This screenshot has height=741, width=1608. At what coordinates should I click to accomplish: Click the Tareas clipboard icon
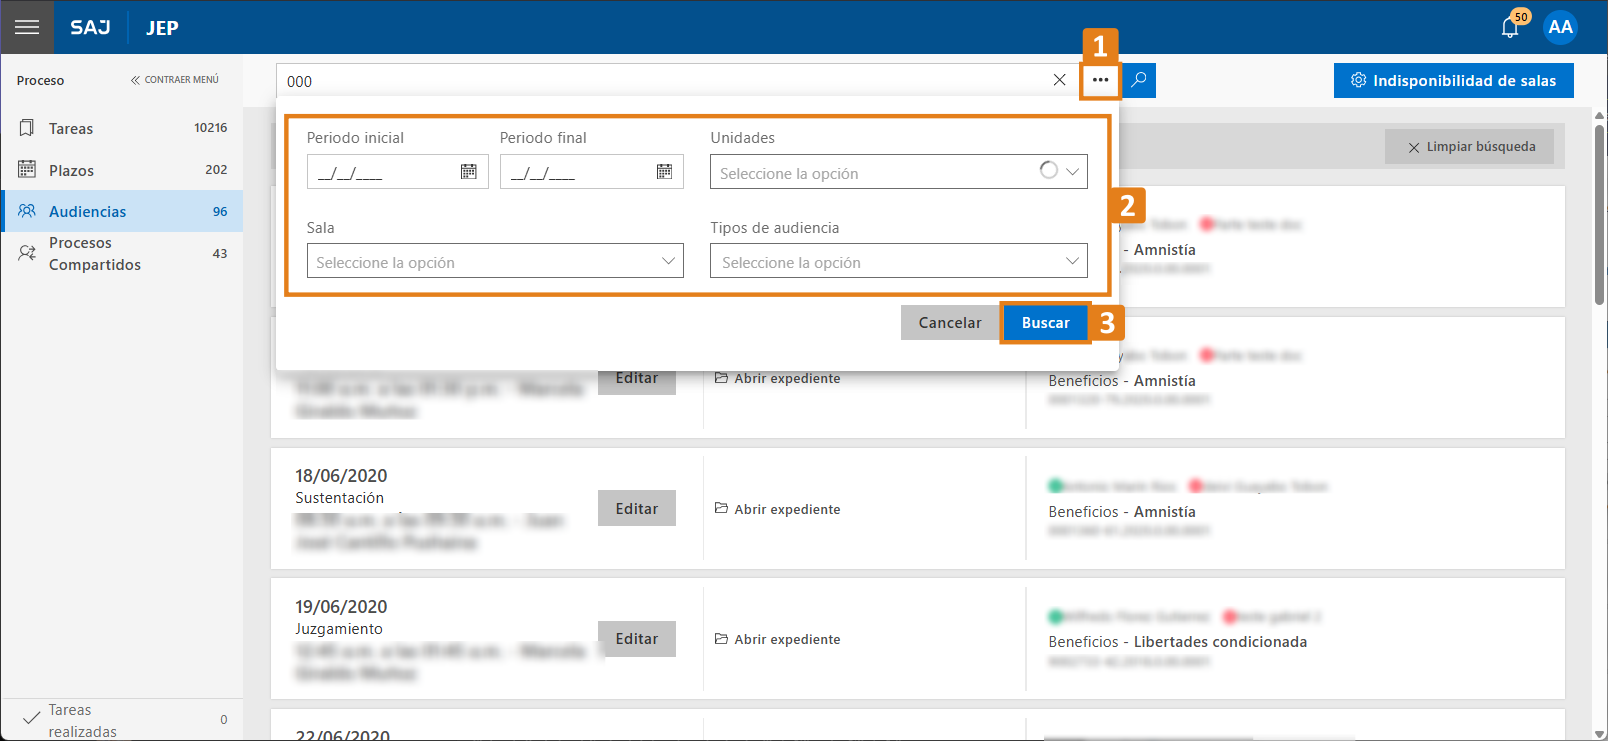27,128
